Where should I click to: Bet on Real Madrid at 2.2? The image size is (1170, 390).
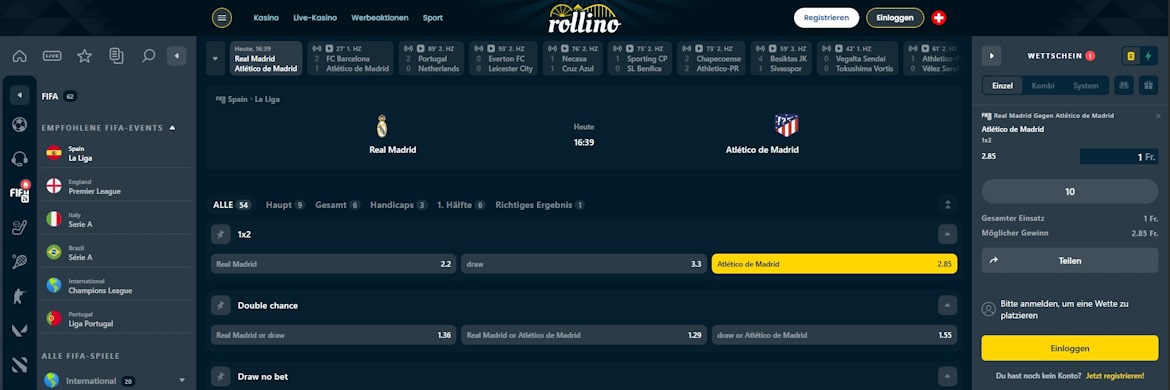(333, 264)
